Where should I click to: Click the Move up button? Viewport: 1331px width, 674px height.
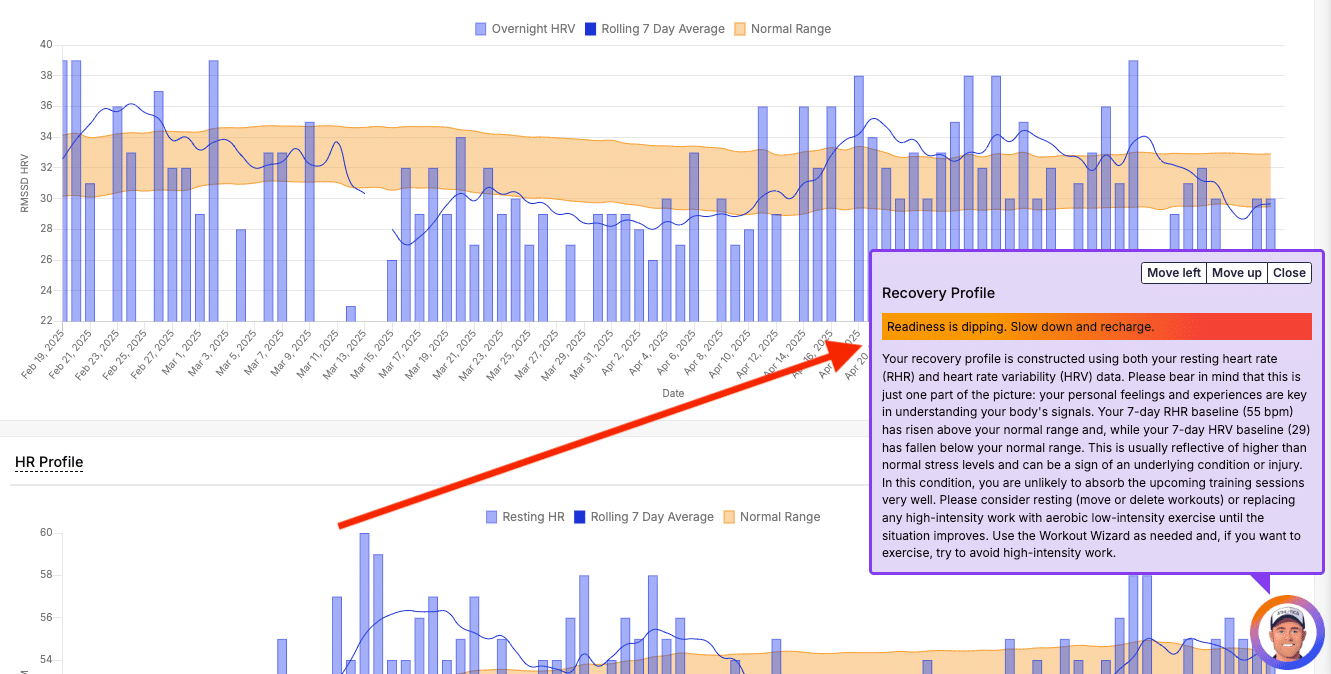pos(1237,273)
